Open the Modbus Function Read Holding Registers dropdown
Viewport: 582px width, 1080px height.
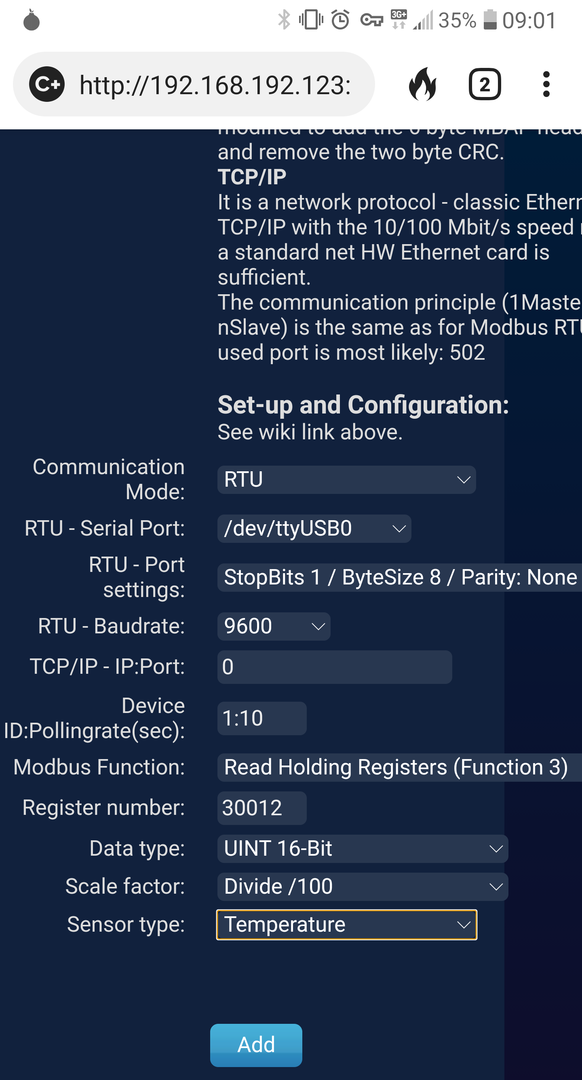(399, 767)
